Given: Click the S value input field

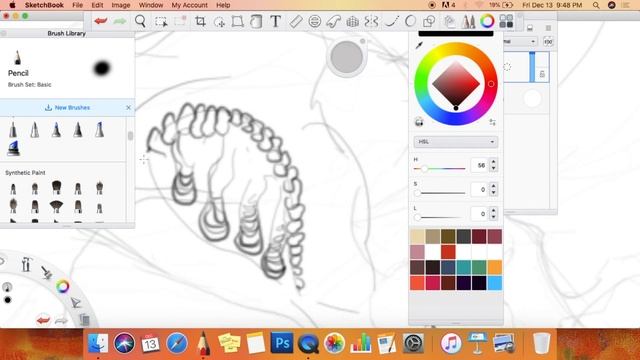Looking at the screenshot, I should [480, 189].
